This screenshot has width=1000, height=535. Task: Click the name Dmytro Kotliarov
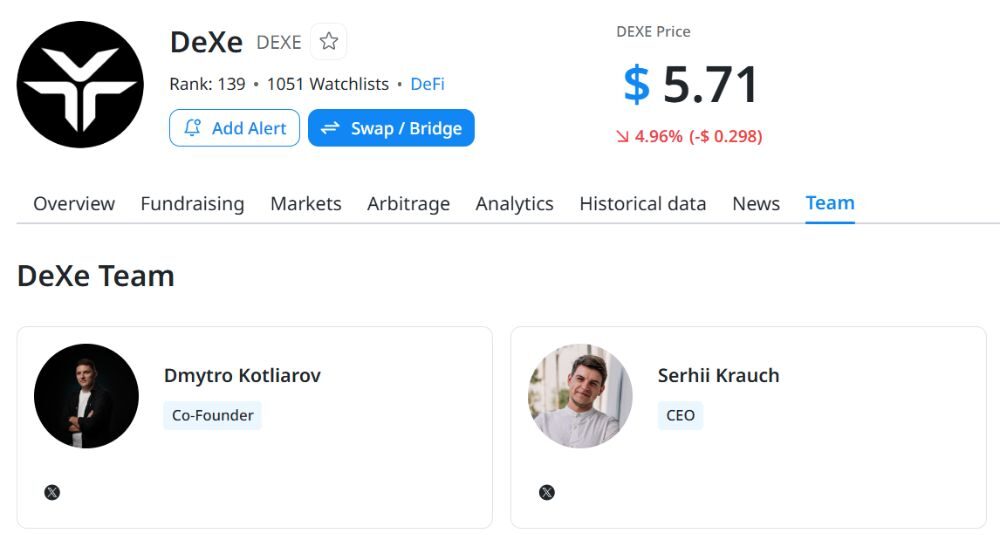click(x=242, y=376)
